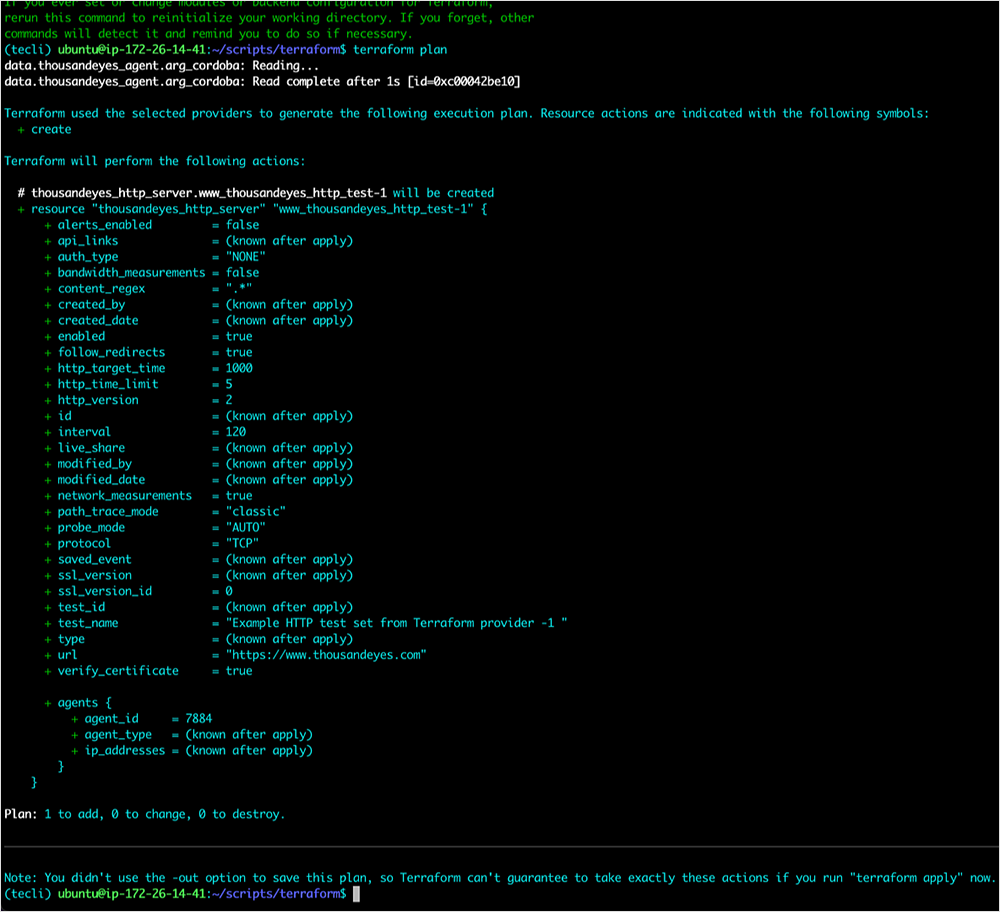
Task: Click the http_target_time value 1000
Action: pyautogui.click(x=239, y=368)
